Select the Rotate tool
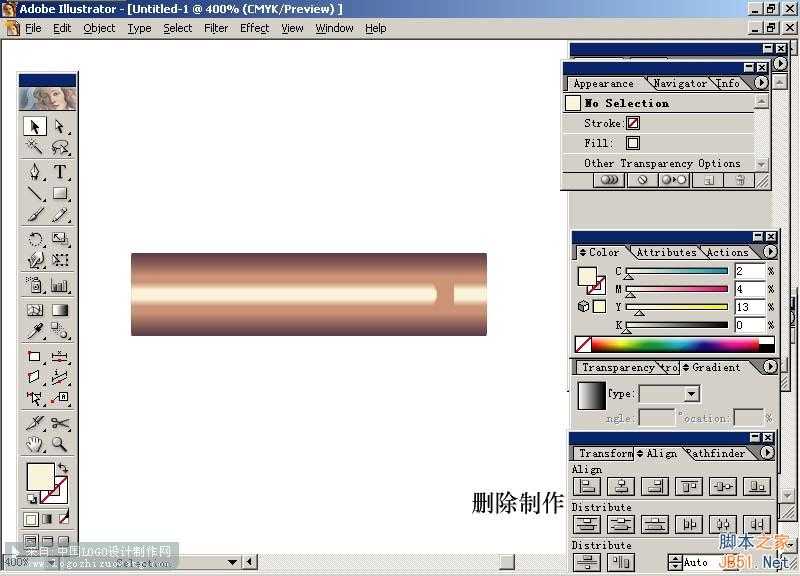The height and width of the screenshot is (576, 800). pyautogui.click(x=34, y=238)
